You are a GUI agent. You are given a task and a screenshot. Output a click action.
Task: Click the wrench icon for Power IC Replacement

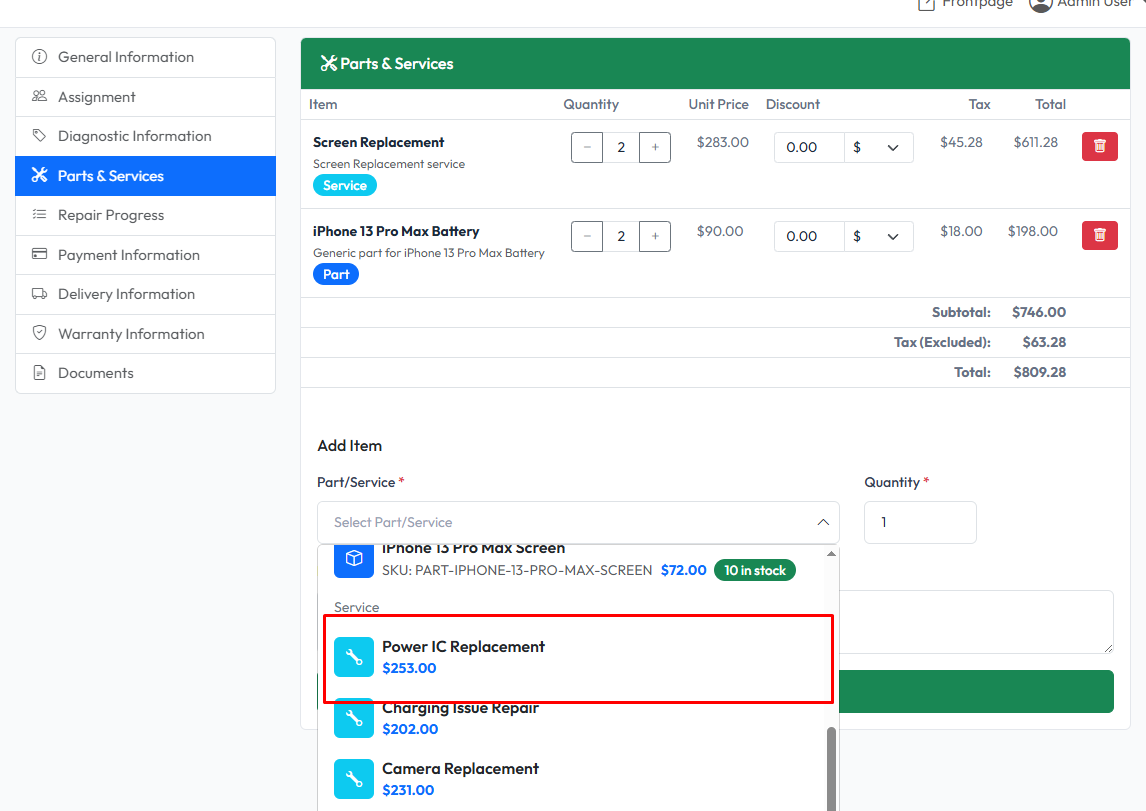coord(353,657)
